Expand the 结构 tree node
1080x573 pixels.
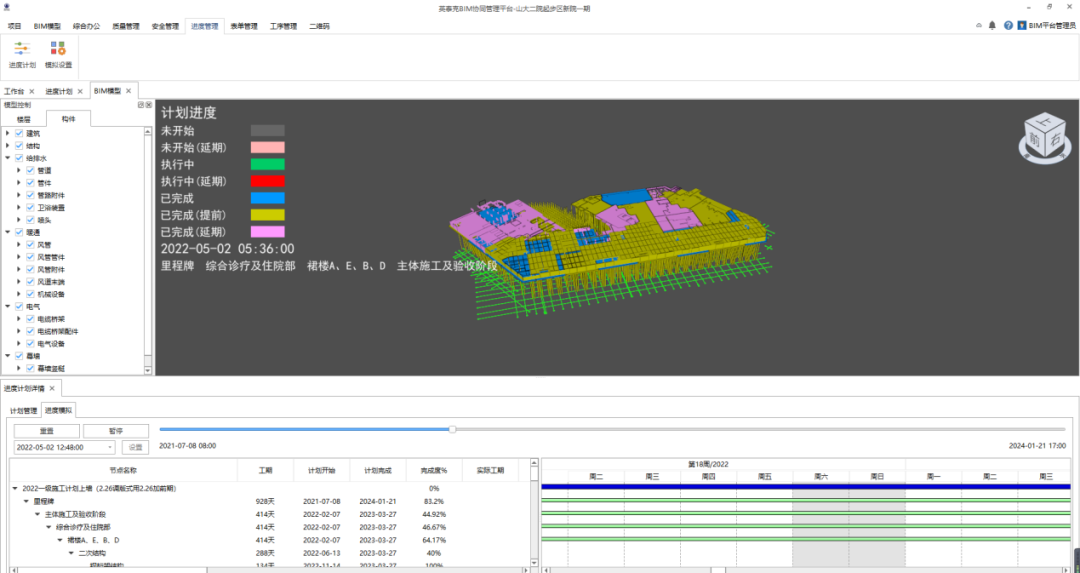pyautogui.click(x=8, y=146)
